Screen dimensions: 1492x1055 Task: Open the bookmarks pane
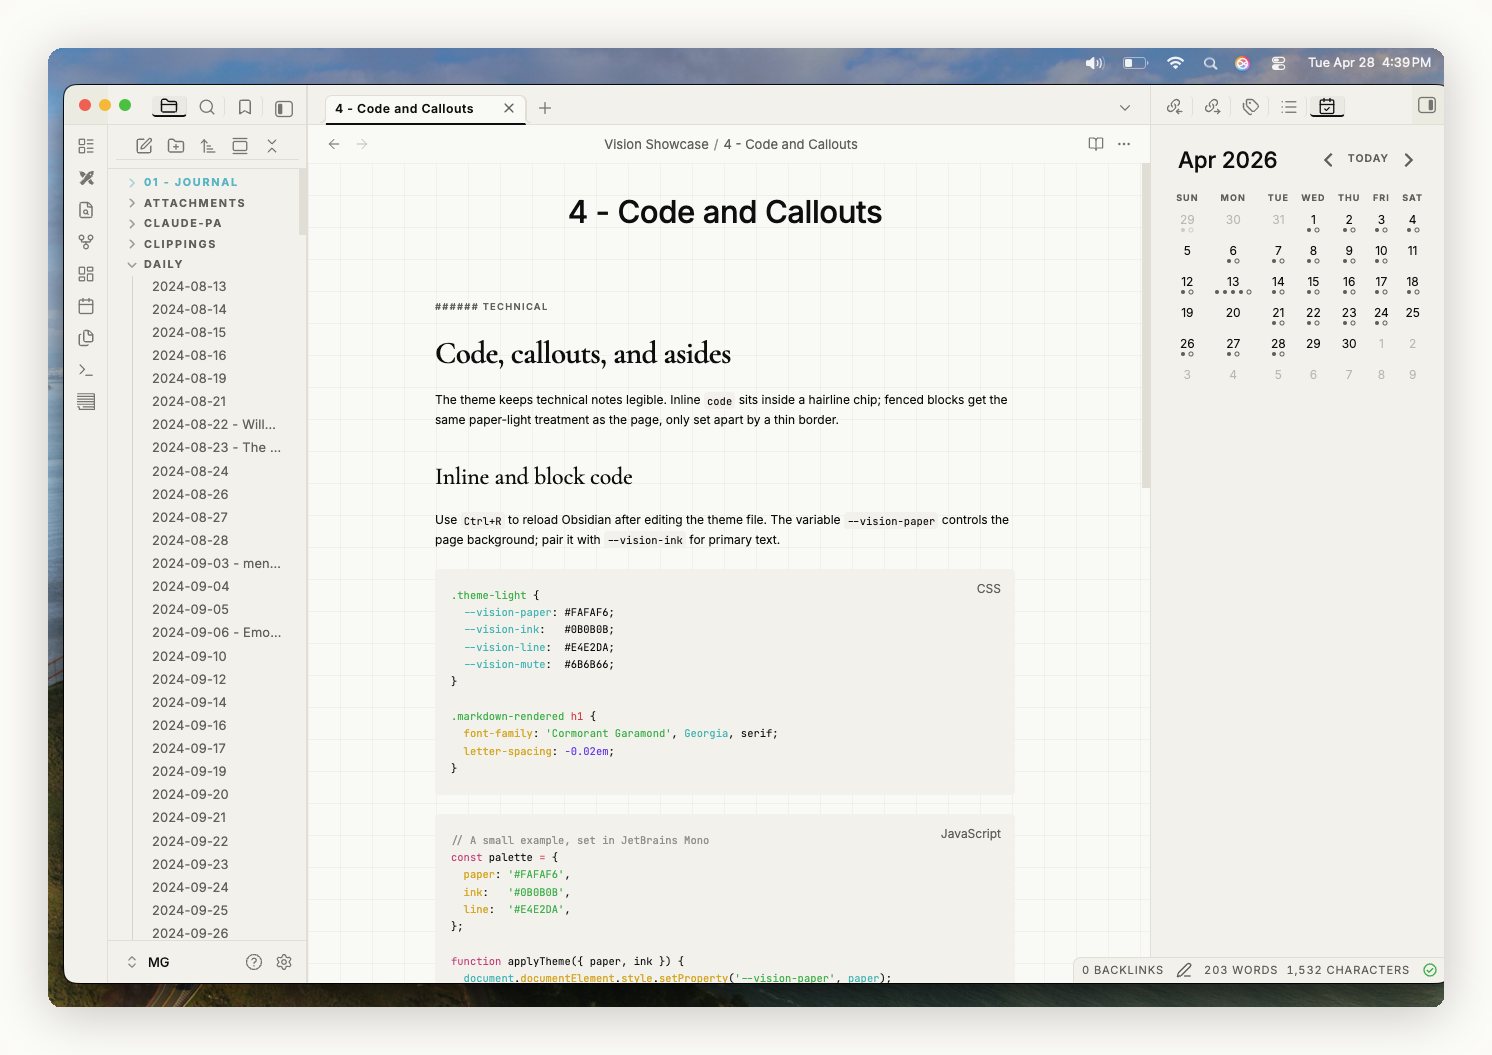[x=245, y=107]
